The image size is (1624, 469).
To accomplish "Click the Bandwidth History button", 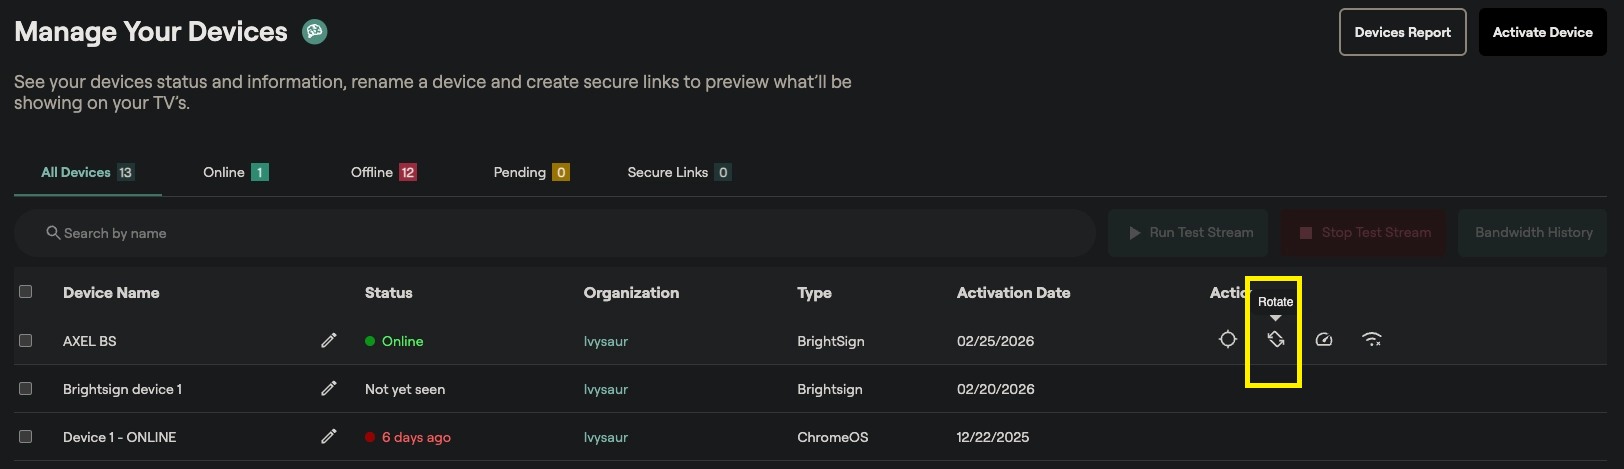I will 1533,233.
